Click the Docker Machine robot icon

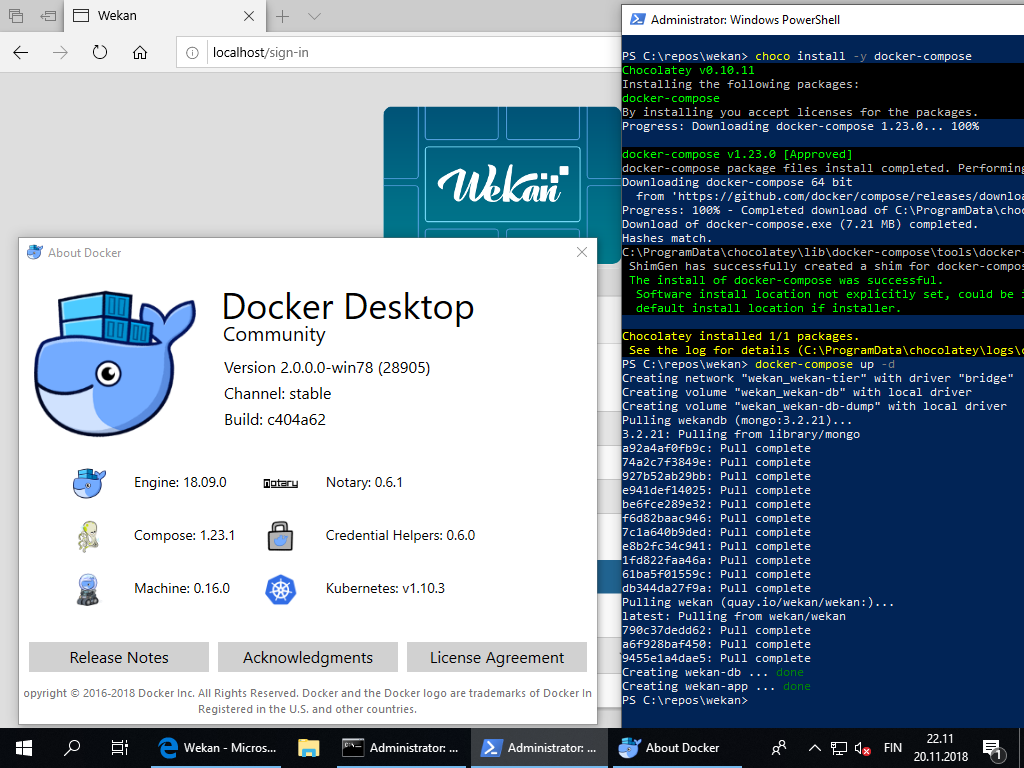click(x=88, y=589)
